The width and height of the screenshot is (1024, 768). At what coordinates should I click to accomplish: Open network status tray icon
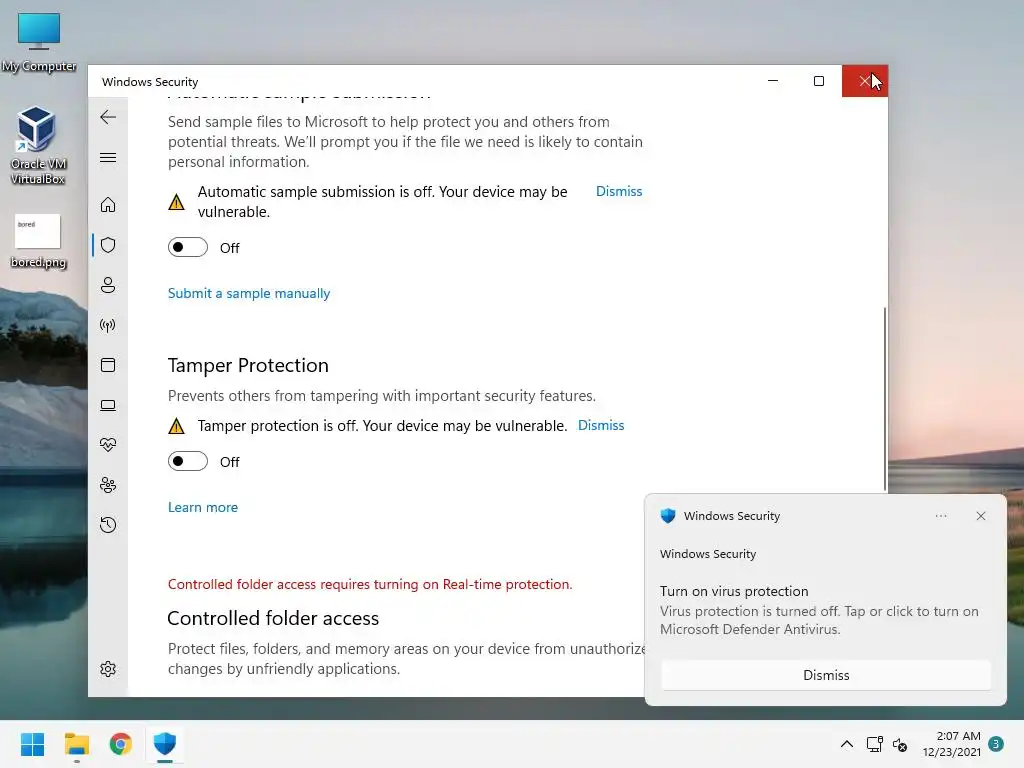(x=874, y=744)
